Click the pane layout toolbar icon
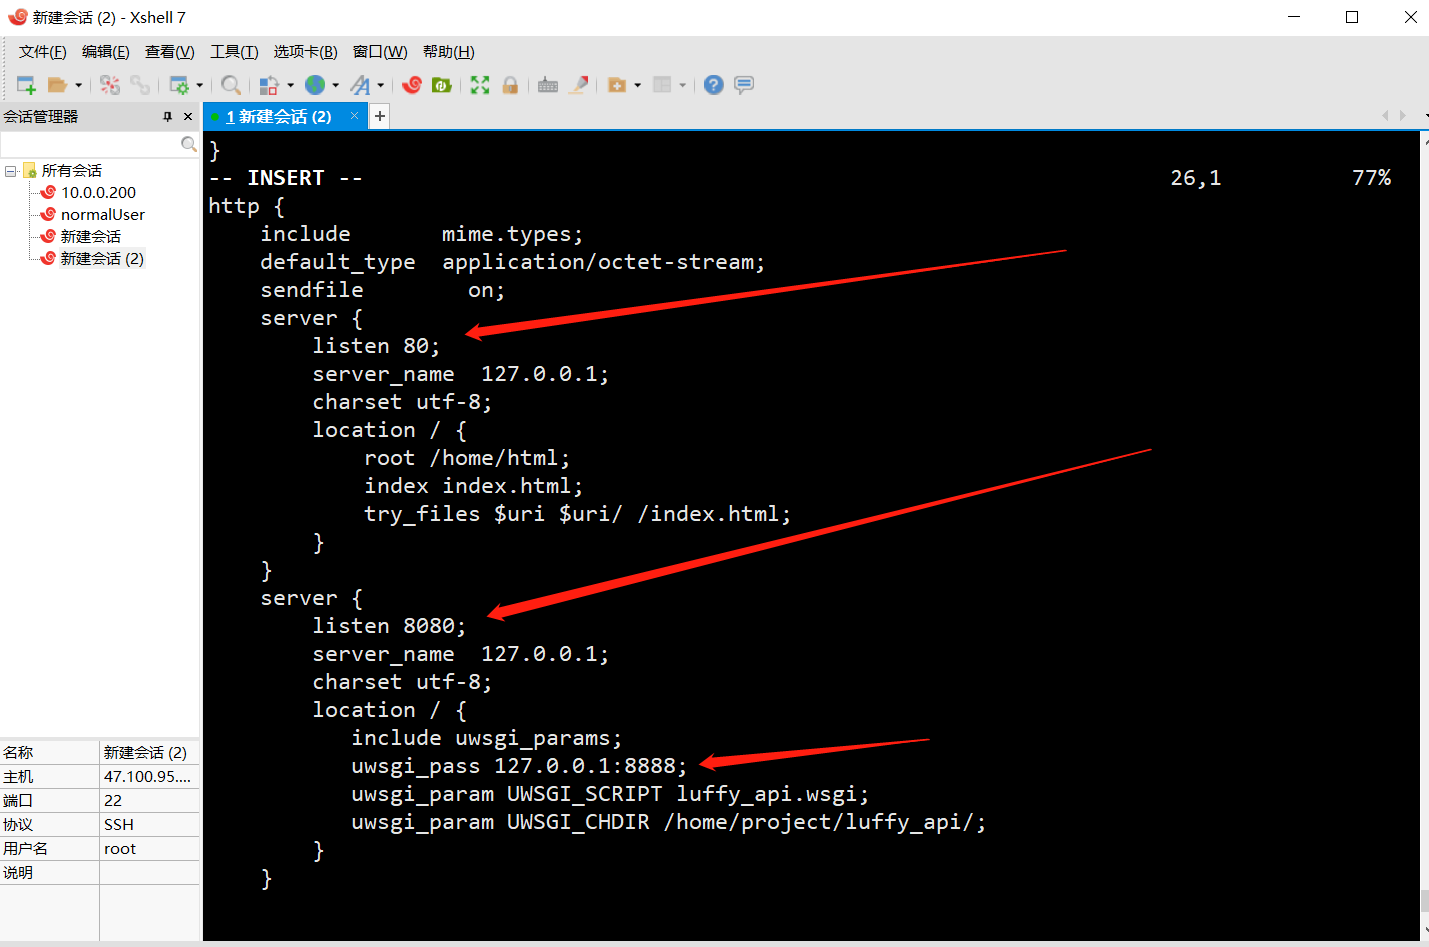Image resolution: width=1429 pixels, height=947 pixels. [x=662, y=85]
